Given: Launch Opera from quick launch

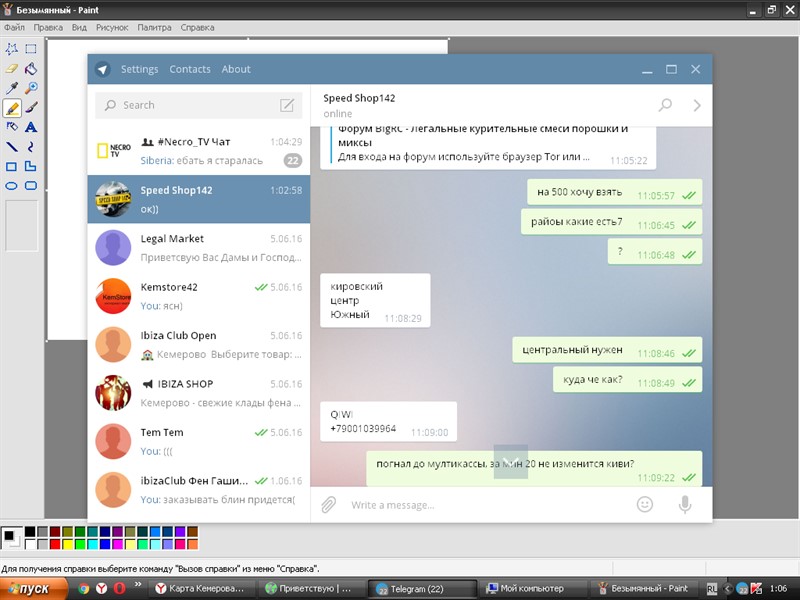Looking at the screenshot, I should click(x=119, y=589).
